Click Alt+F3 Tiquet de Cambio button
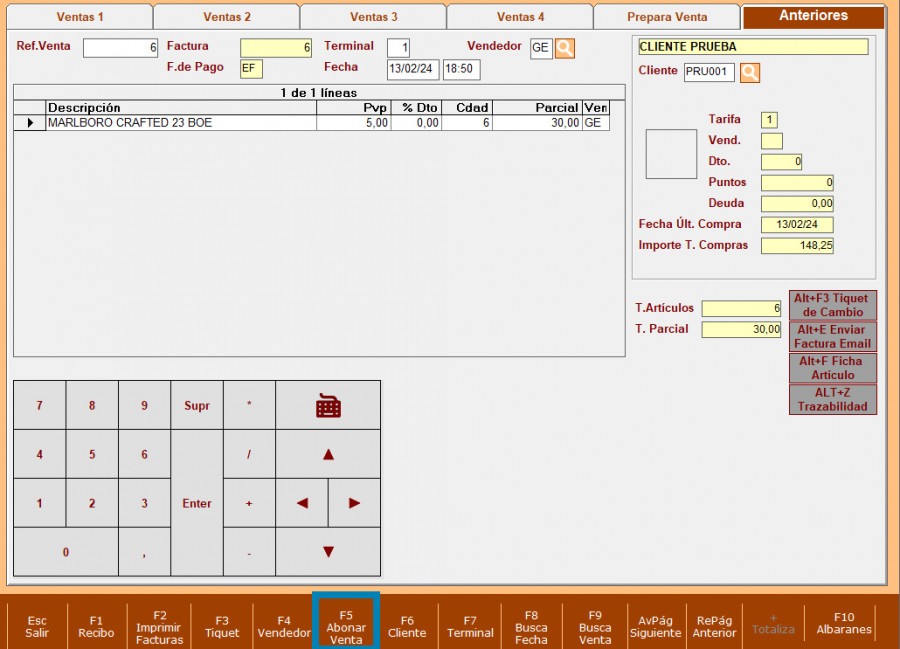 pyautogui.click(x=833, y=305)
